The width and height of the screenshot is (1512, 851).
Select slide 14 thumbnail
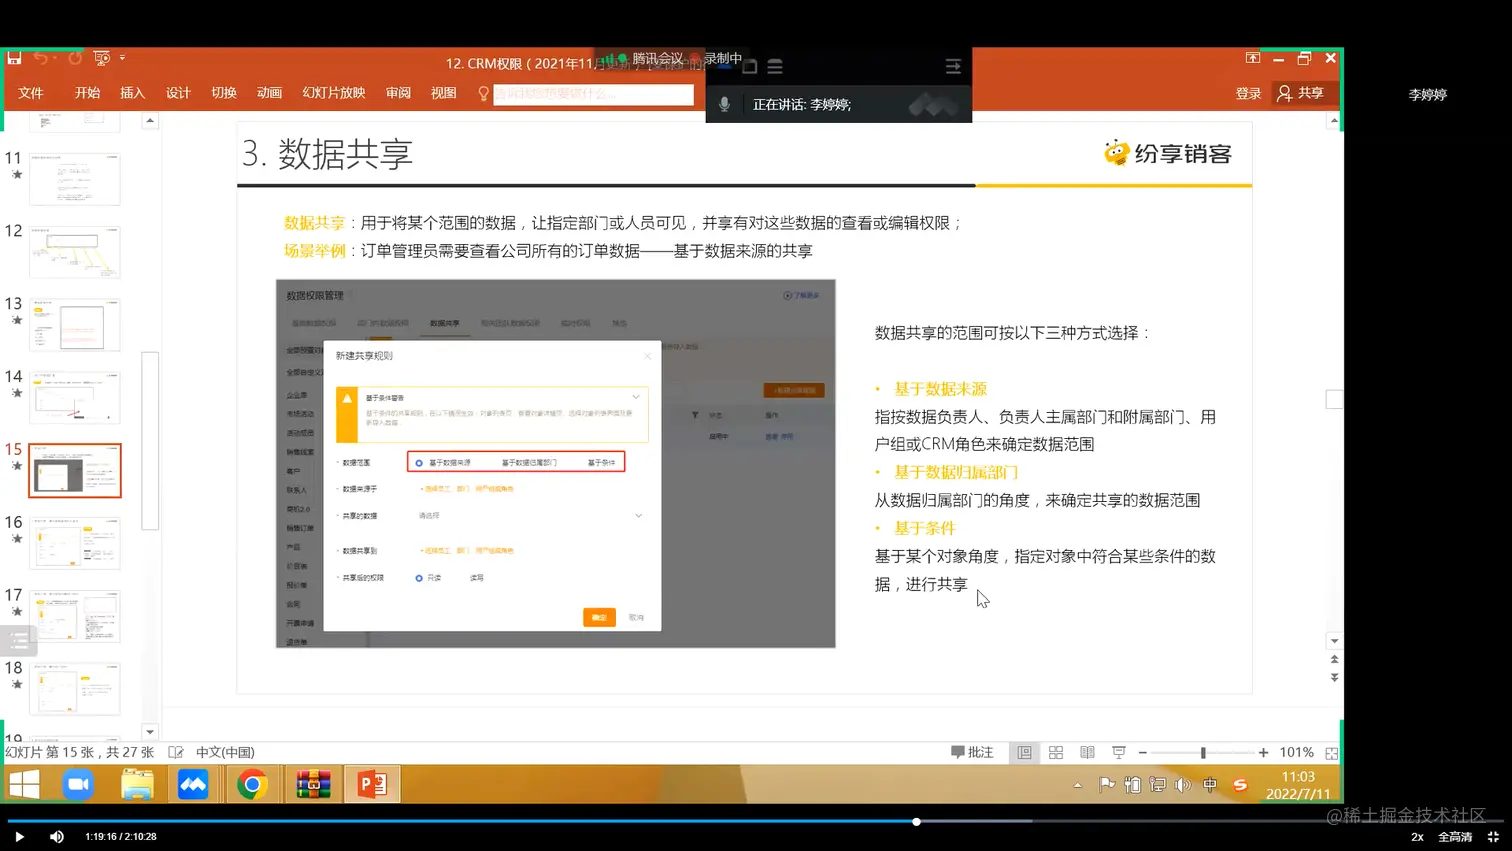click(x=75, y=398)
